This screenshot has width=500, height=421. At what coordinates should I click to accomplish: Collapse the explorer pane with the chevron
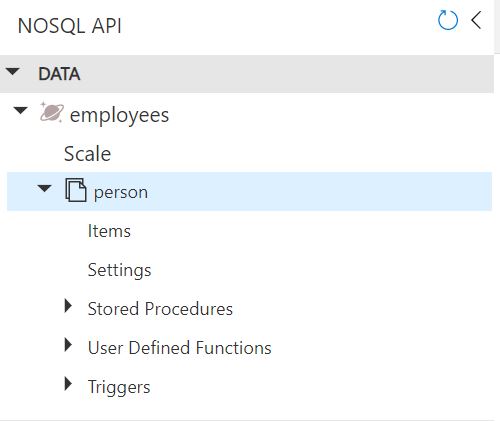coord(476,20)
